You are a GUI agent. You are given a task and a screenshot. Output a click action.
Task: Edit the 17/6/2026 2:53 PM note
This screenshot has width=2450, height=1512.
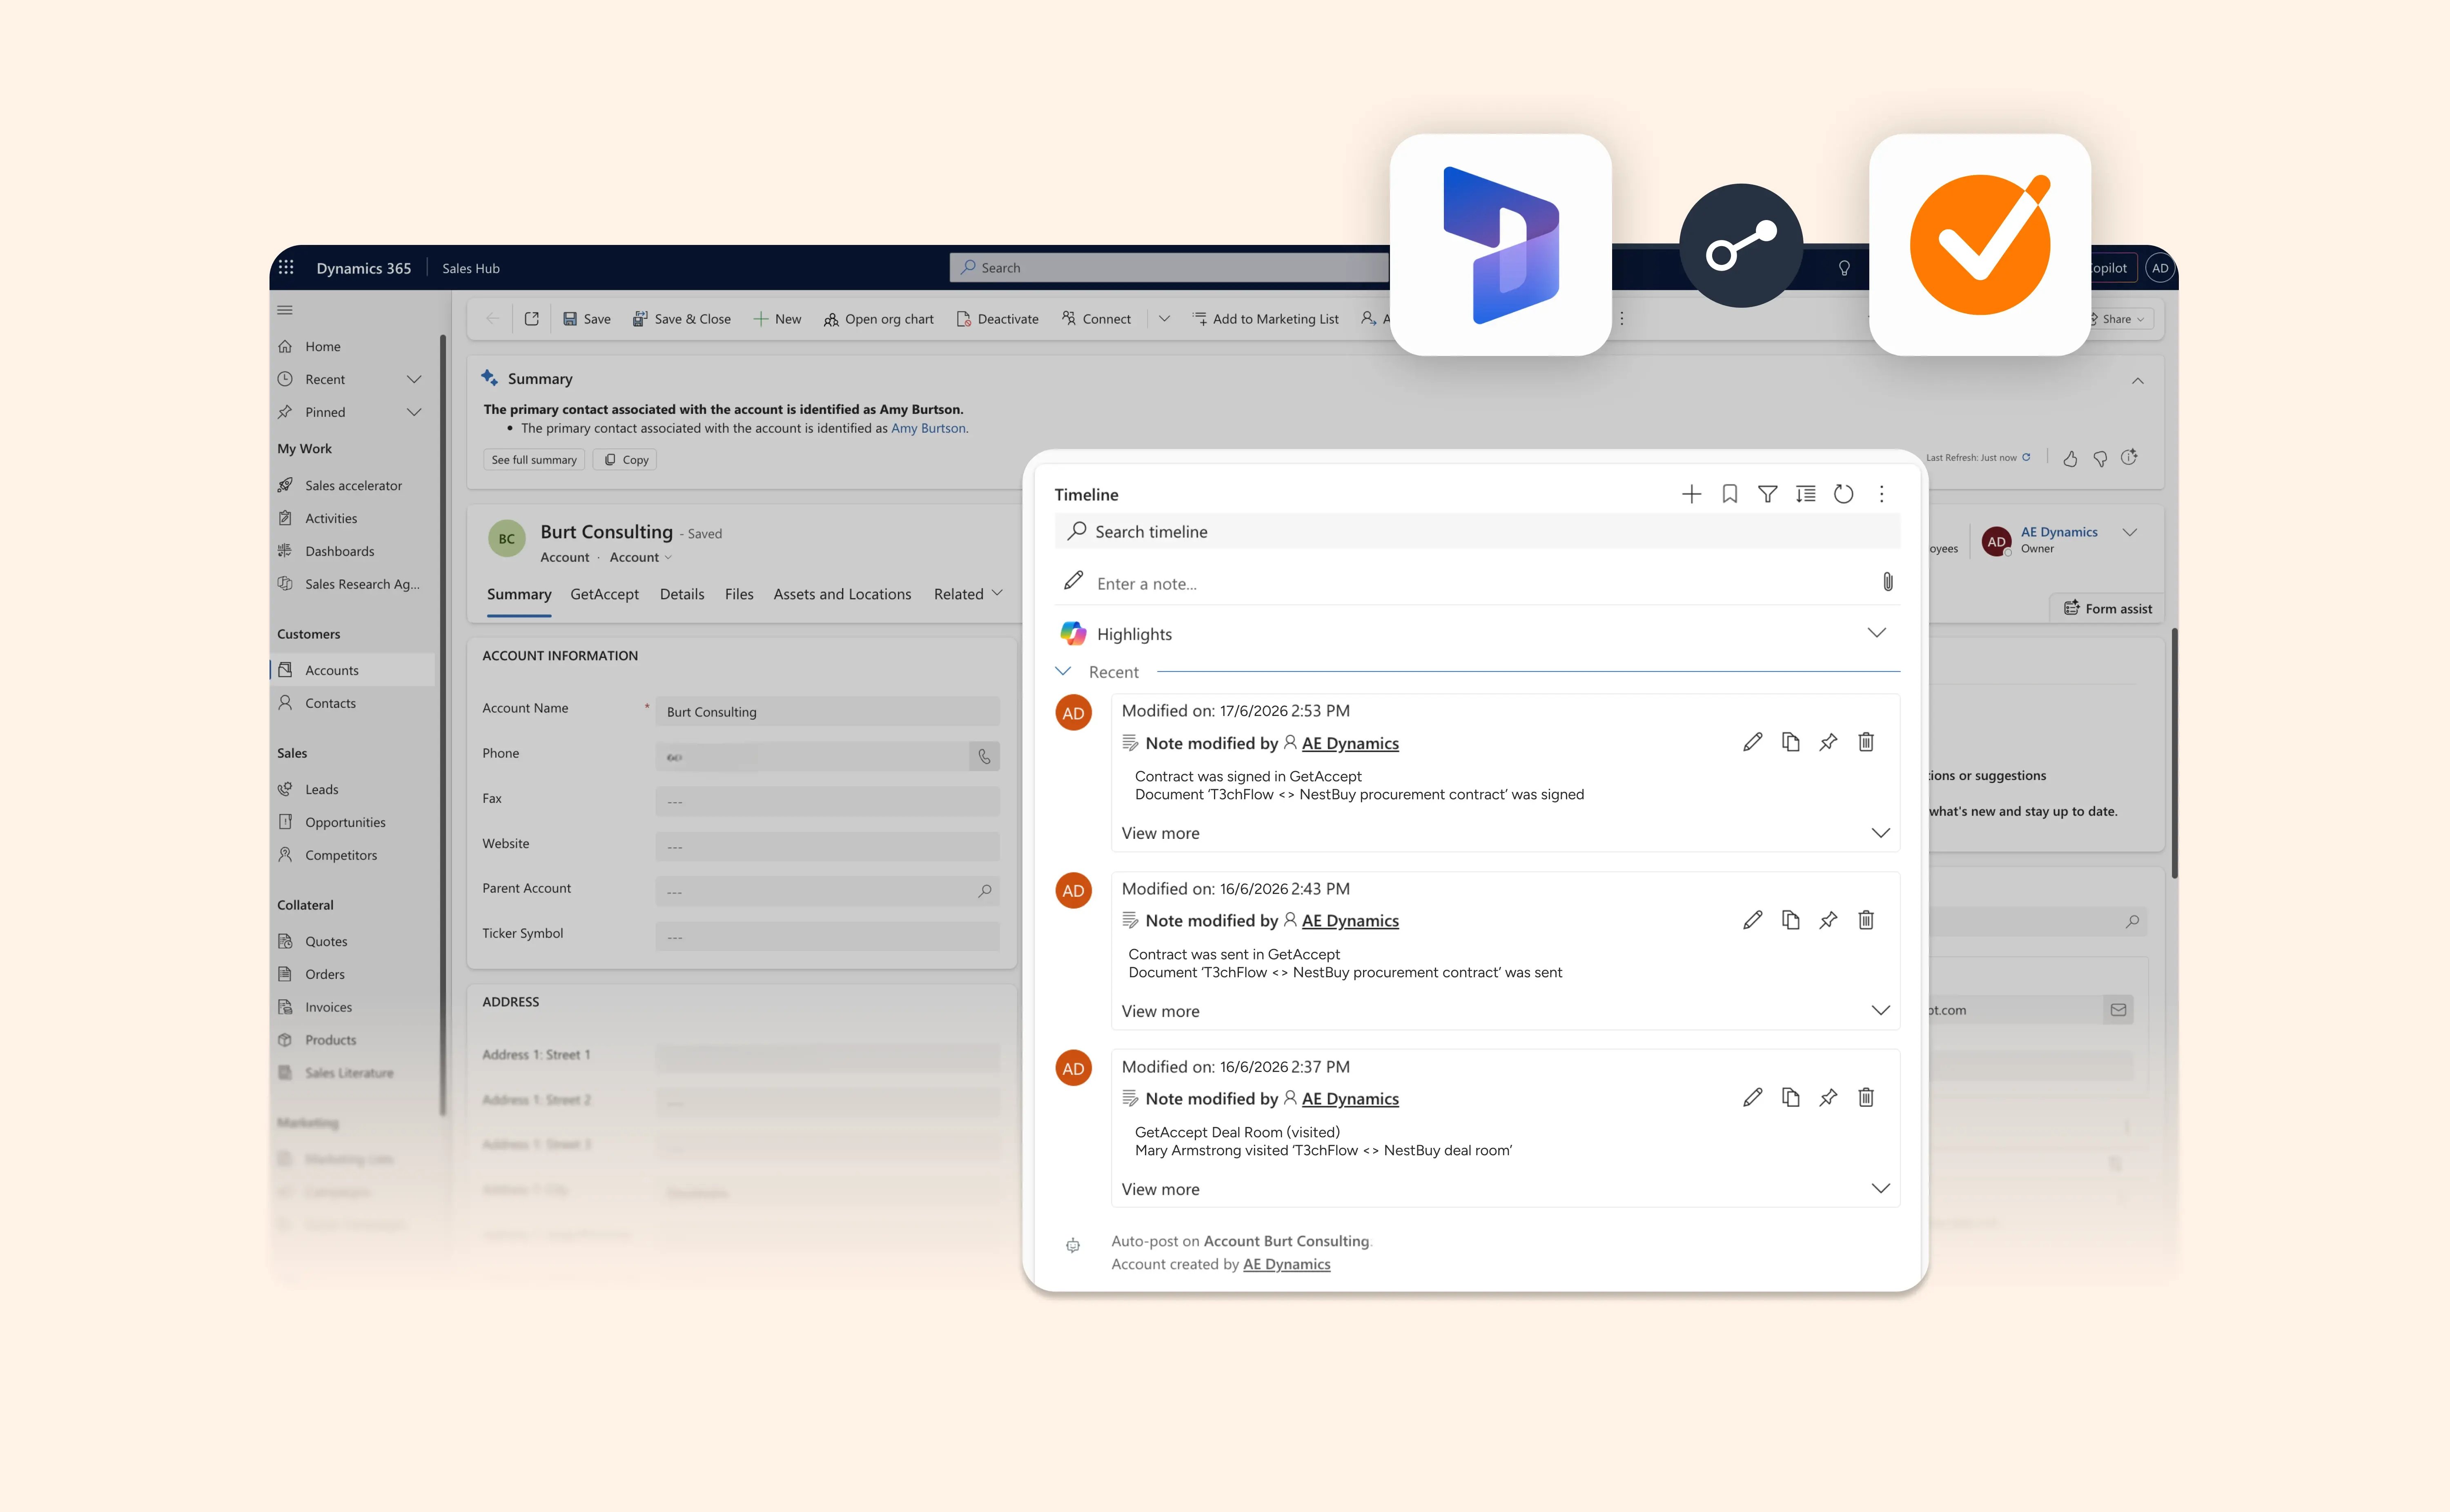coord(1752,742)
